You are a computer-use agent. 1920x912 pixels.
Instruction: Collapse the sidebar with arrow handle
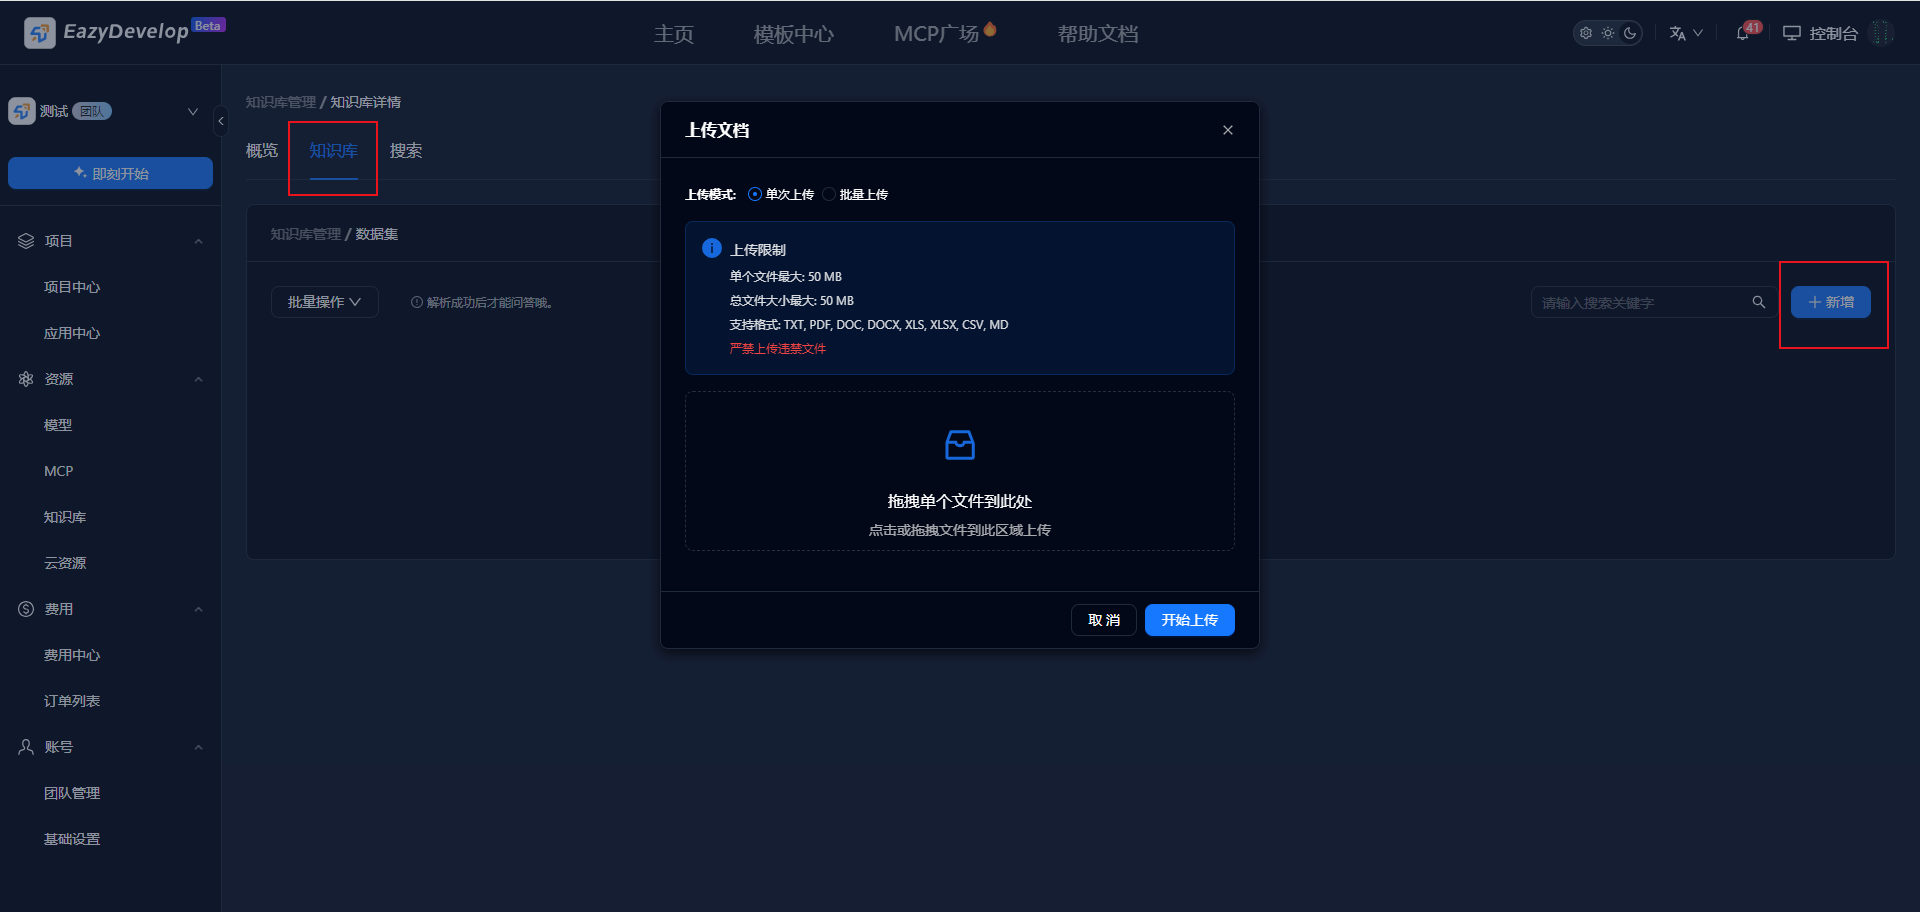click(221, 121)
